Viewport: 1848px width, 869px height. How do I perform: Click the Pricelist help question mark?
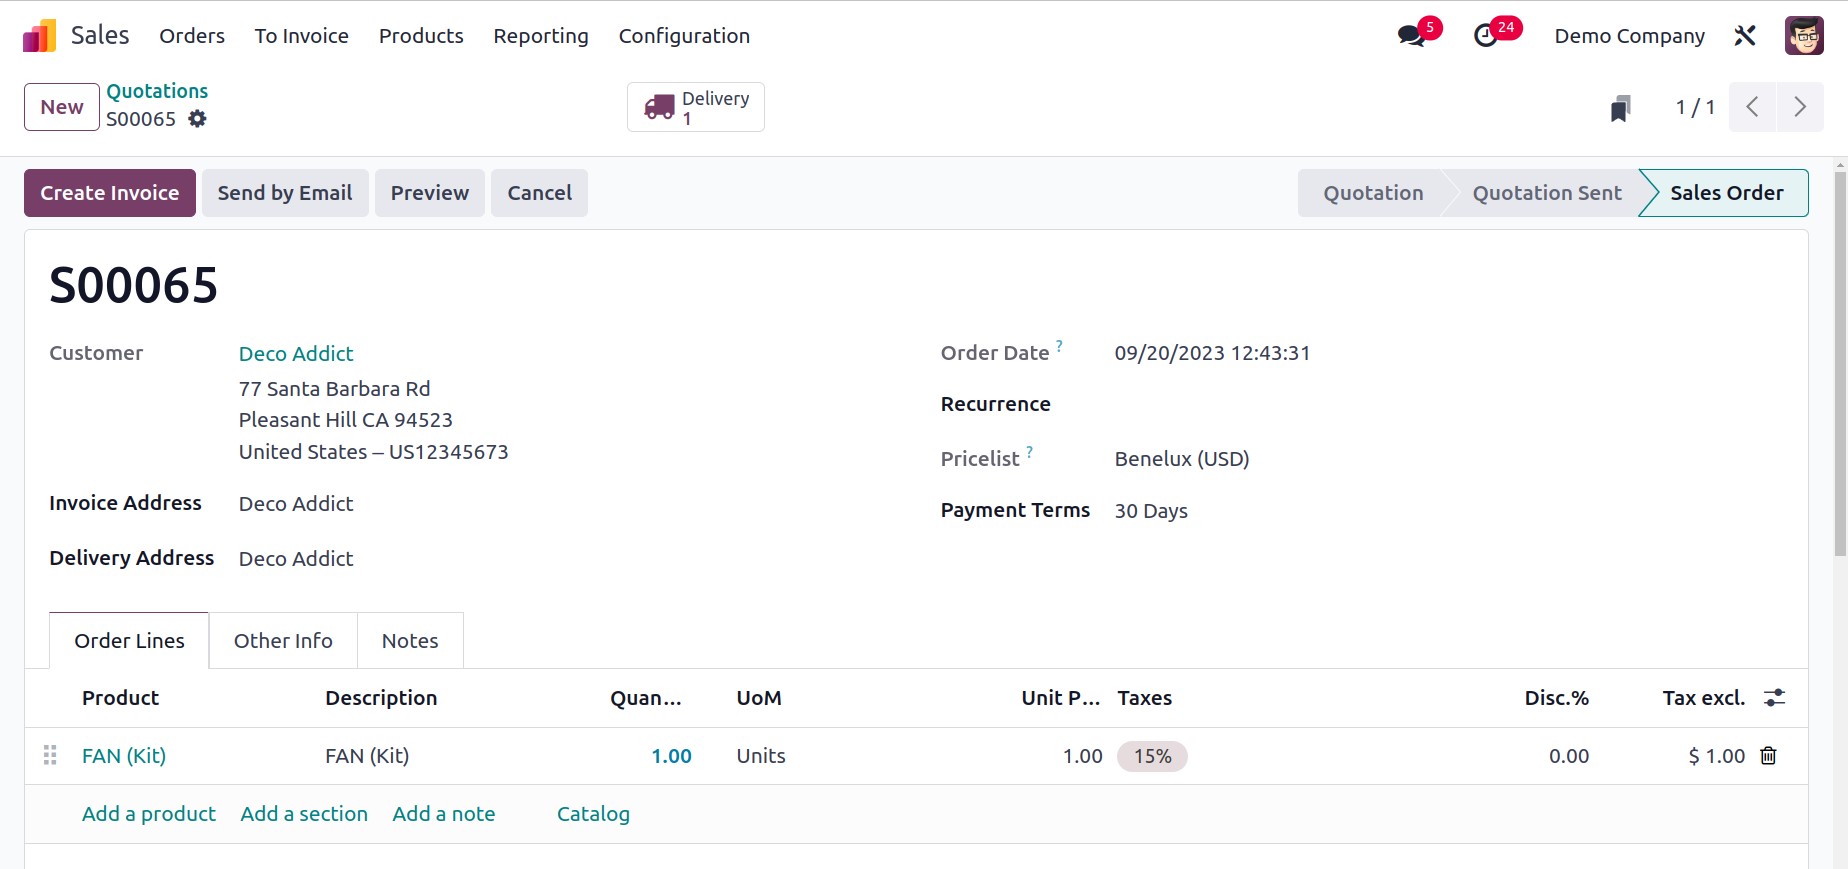[1029, 451]
